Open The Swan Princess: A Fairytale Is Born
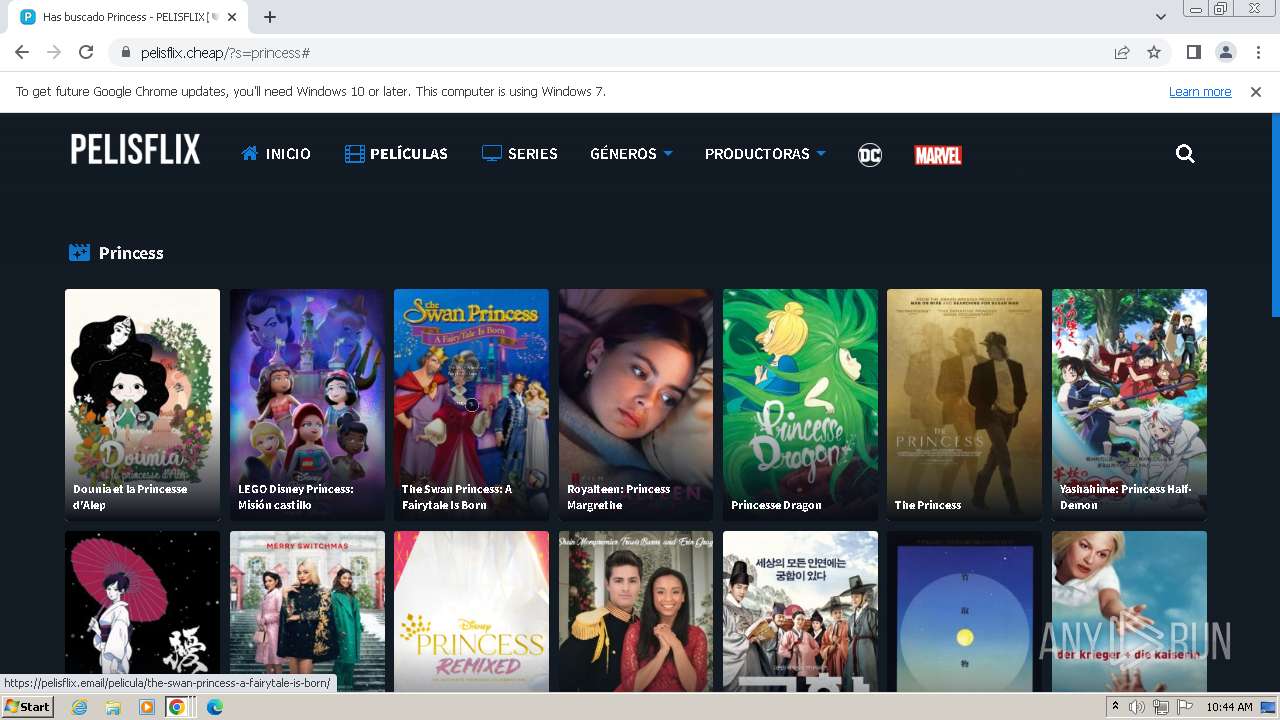Viewport: 1280px width, 720px height. [x=471, y=404]
